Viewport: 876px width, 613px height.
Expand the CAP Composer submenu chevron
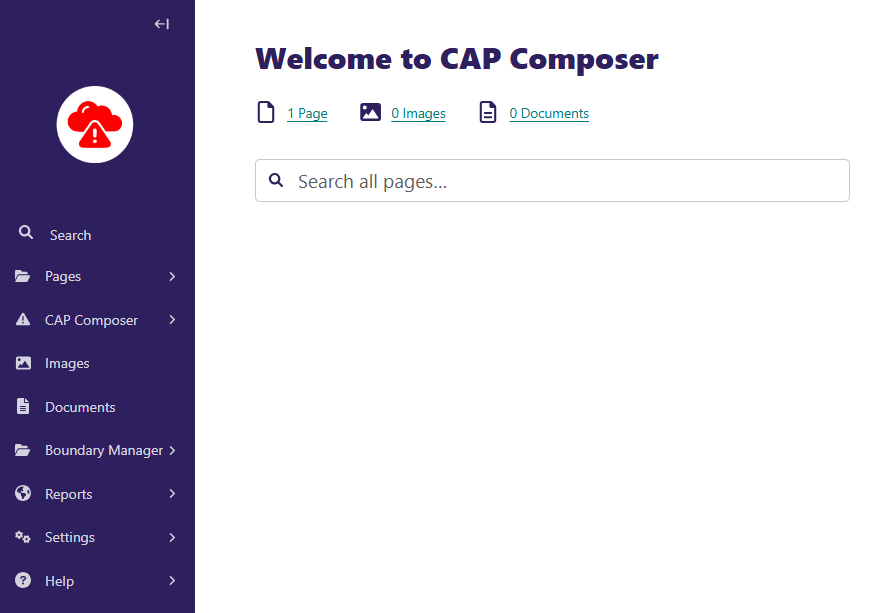[x=172, y=320]
